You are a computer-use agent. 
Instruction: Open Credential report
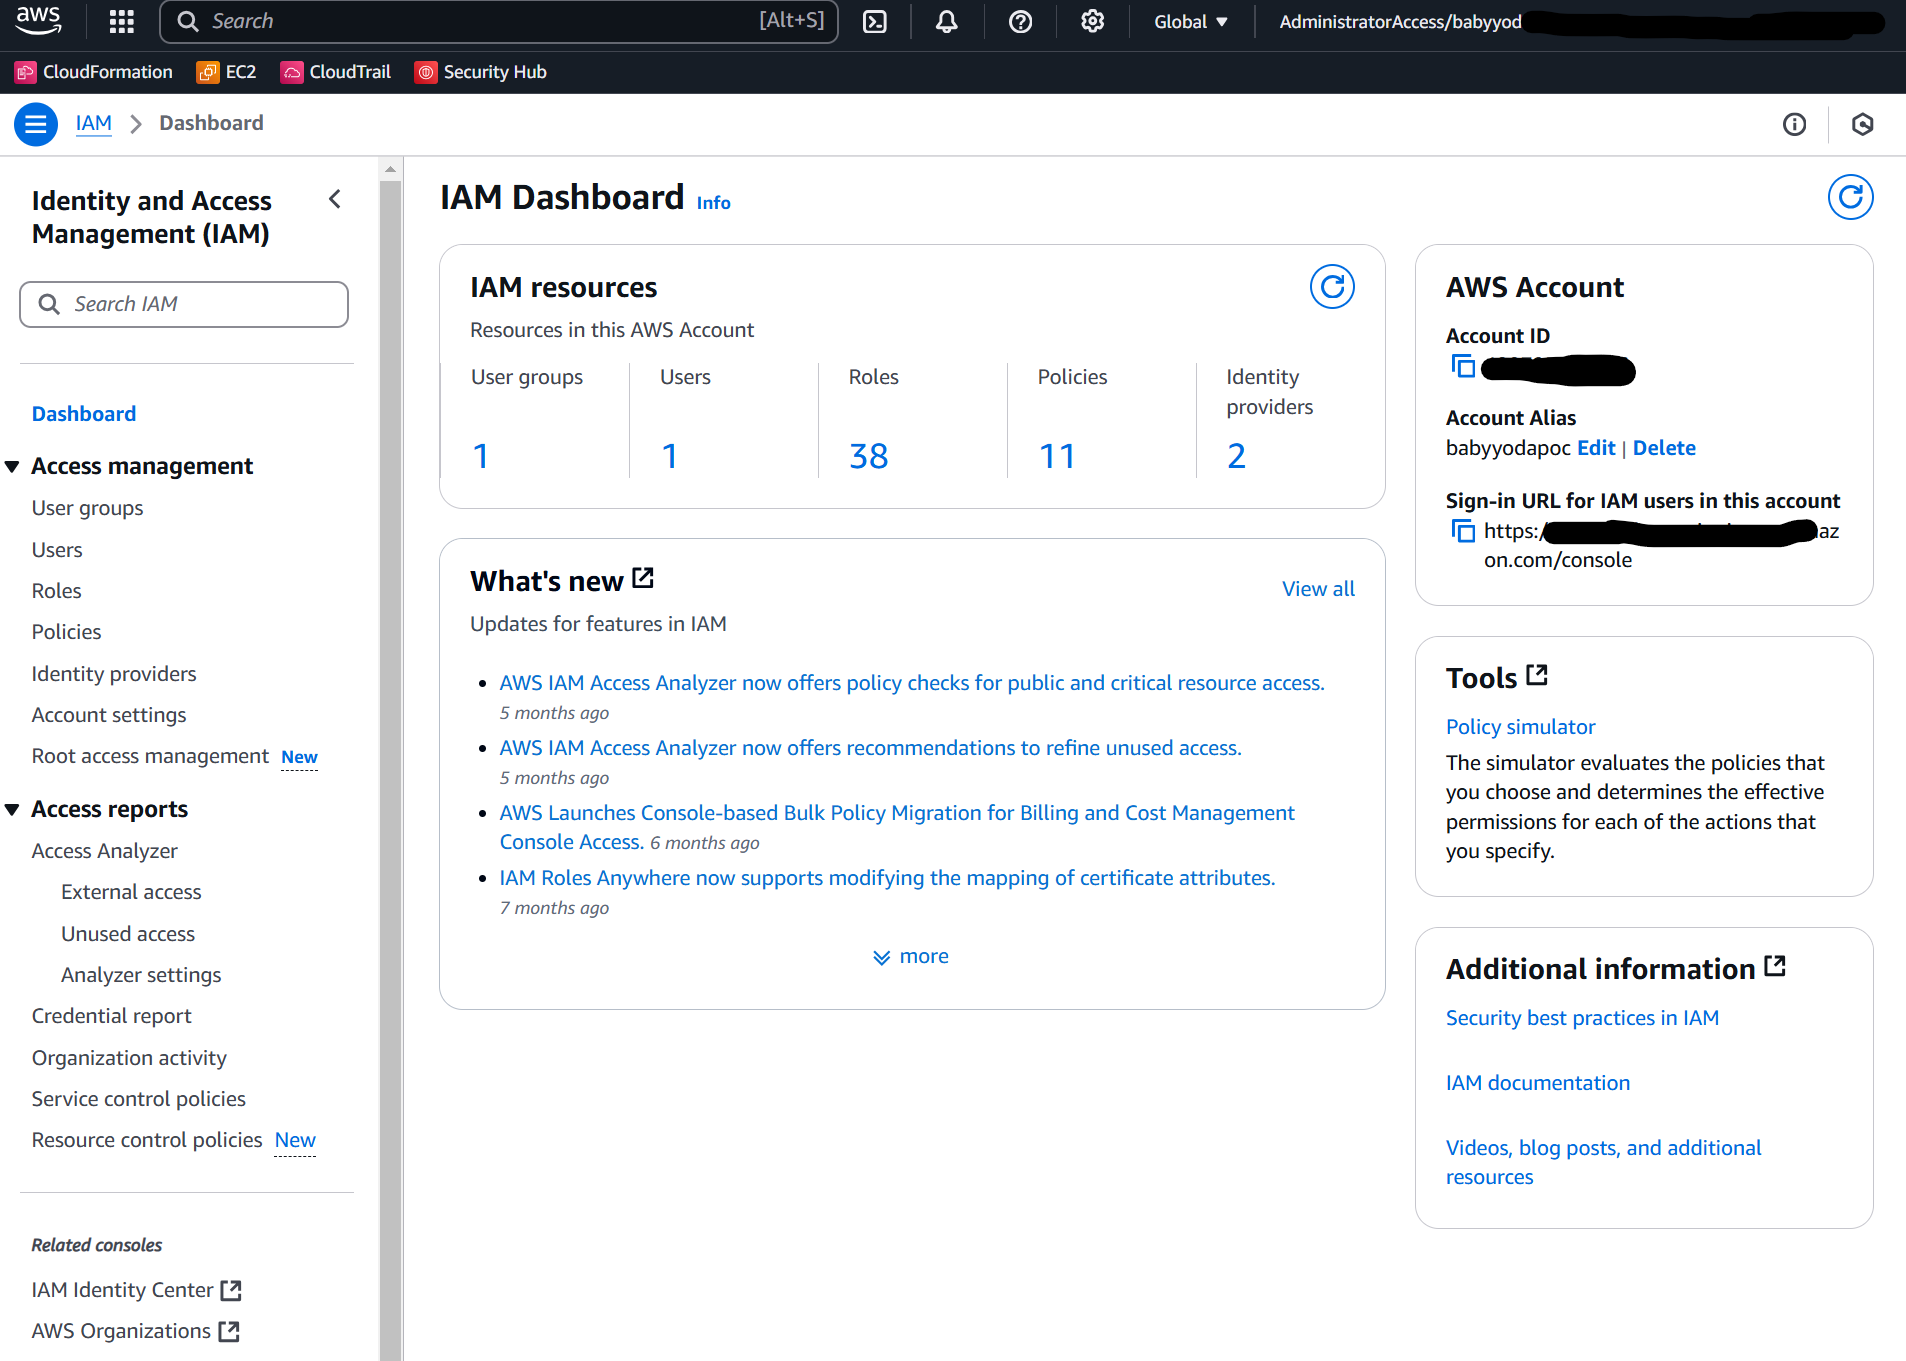(111, 1016)
